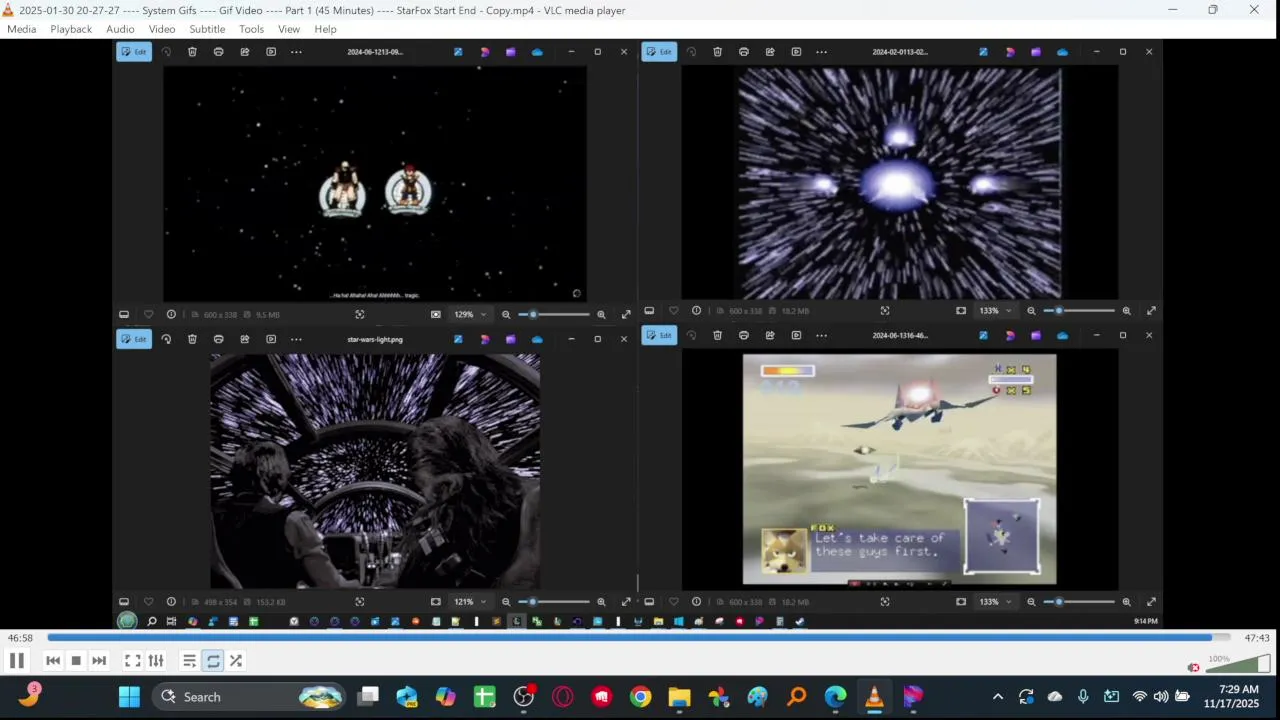Skip to previous media in VLC
This screenshot has height=720, width=1280.
click(x=53, y=661)
